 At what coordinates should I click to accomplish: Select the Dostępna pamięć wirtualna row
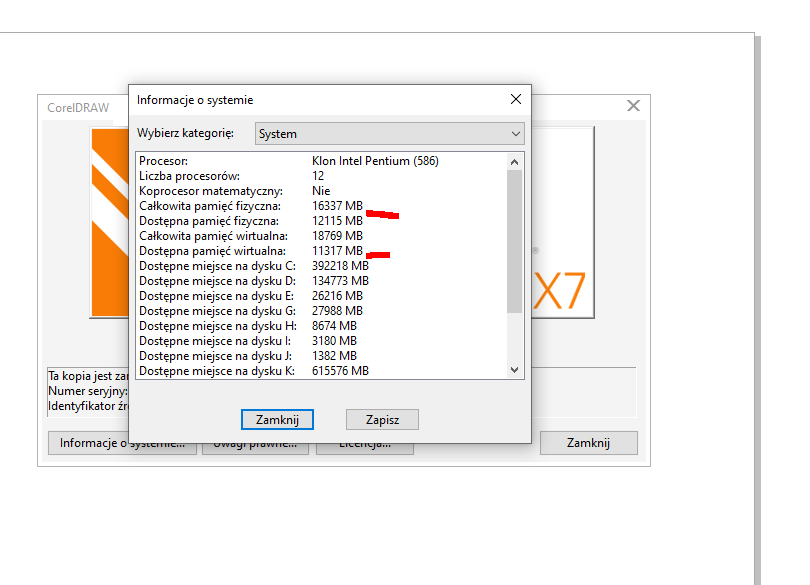322,251
